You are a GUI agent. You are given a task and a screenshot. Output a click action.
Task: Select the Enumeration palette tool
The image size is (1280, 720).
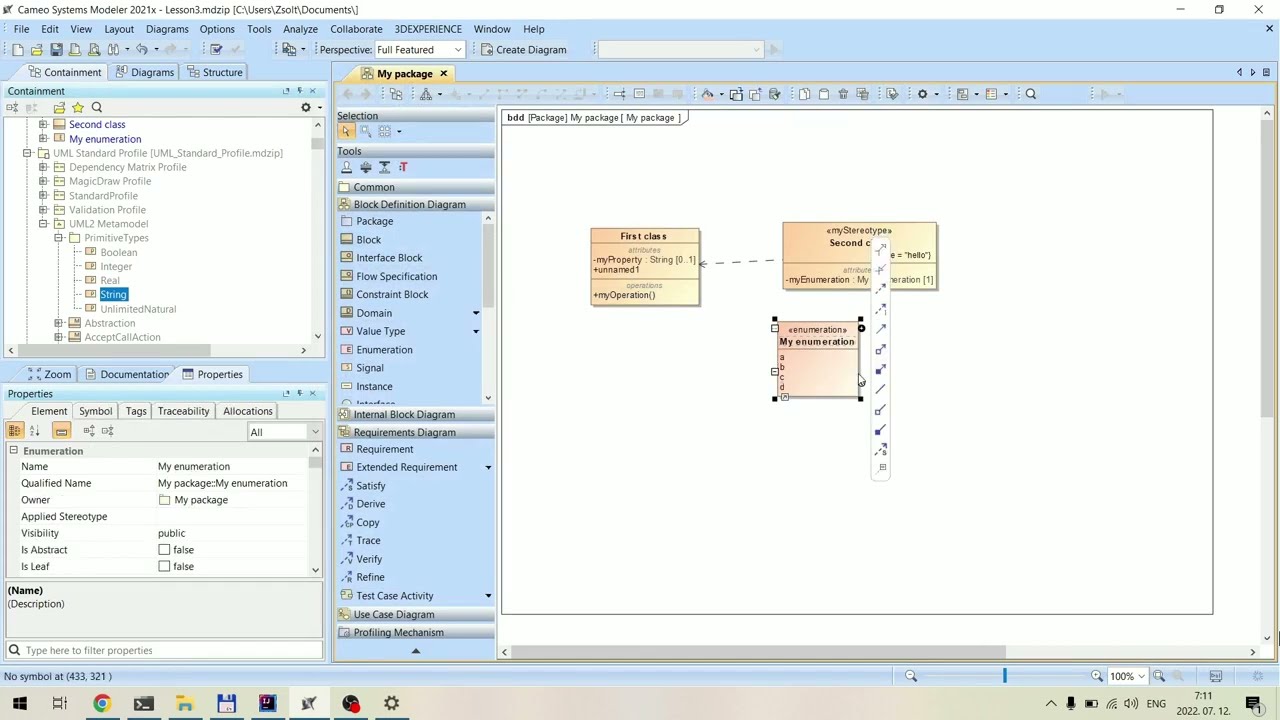click(x=384, y=349)
